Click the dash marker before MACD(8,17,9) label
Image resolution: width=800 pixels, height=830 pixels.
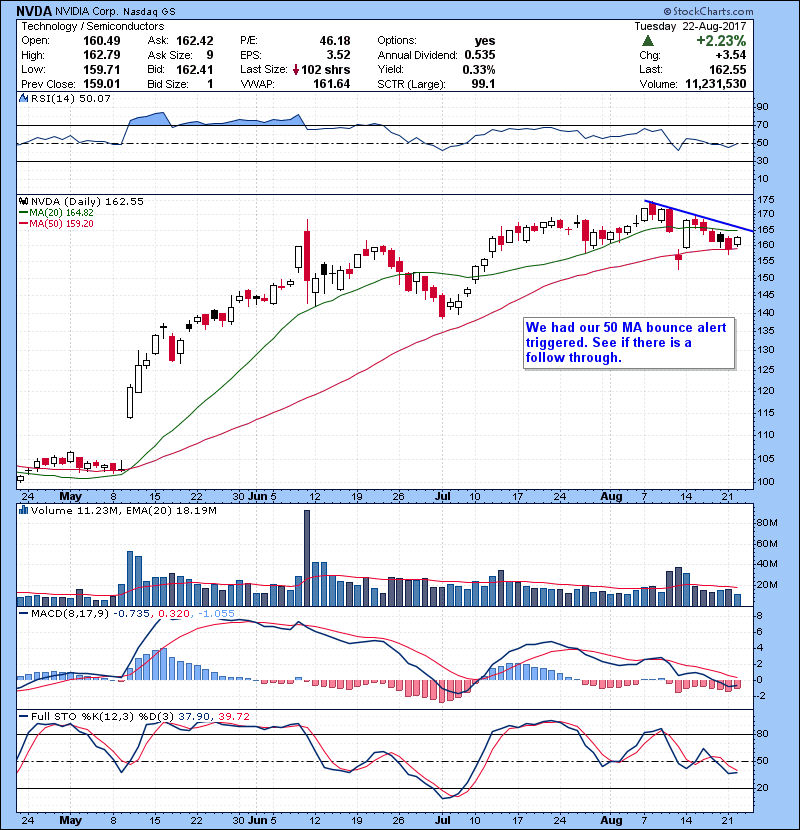coord(24,614)
